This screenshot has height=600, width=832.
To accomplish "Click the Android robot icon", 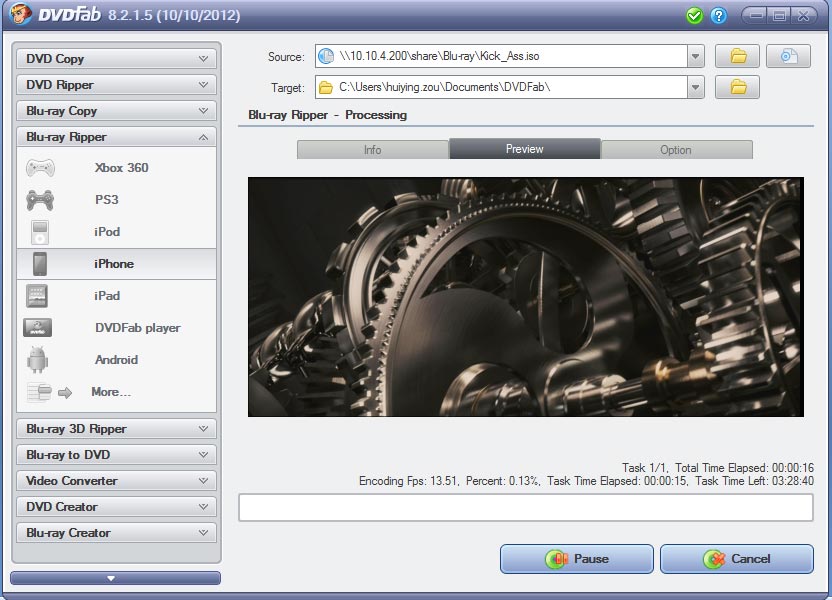I will pyautogui.click(x=37, y=360).
